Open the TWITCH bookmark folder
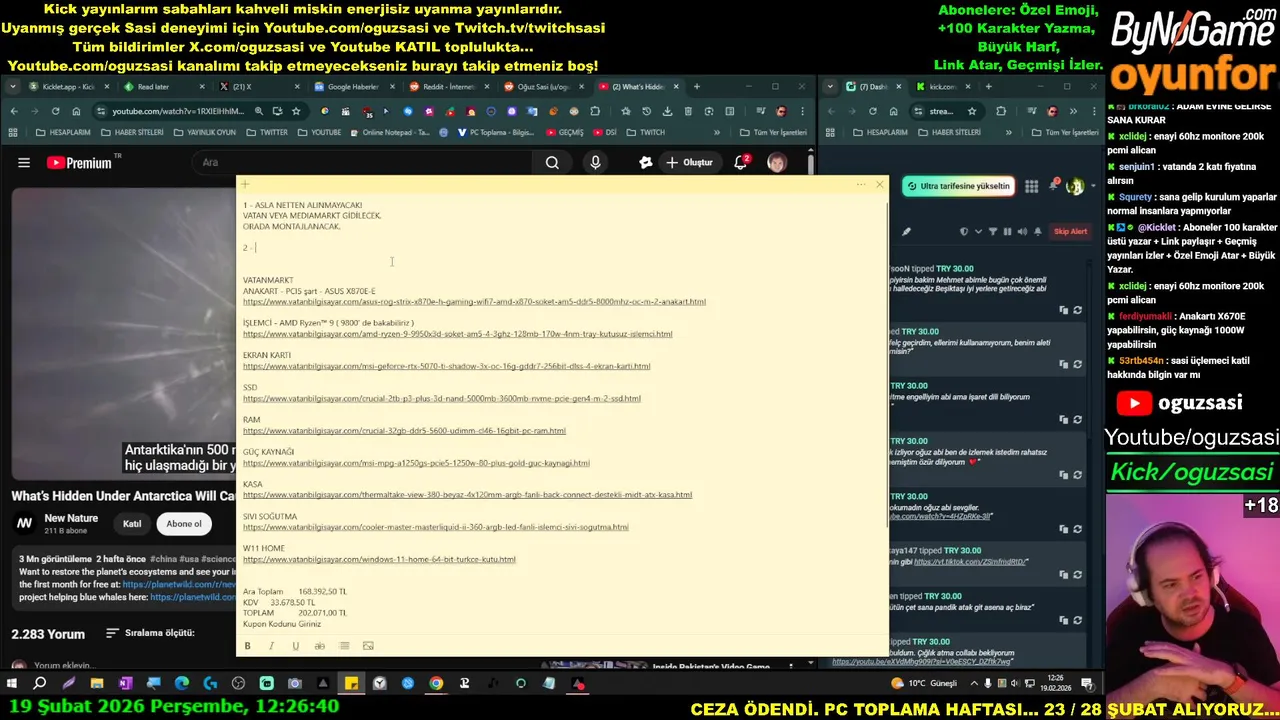1280x720 pixels. point(646,132)
